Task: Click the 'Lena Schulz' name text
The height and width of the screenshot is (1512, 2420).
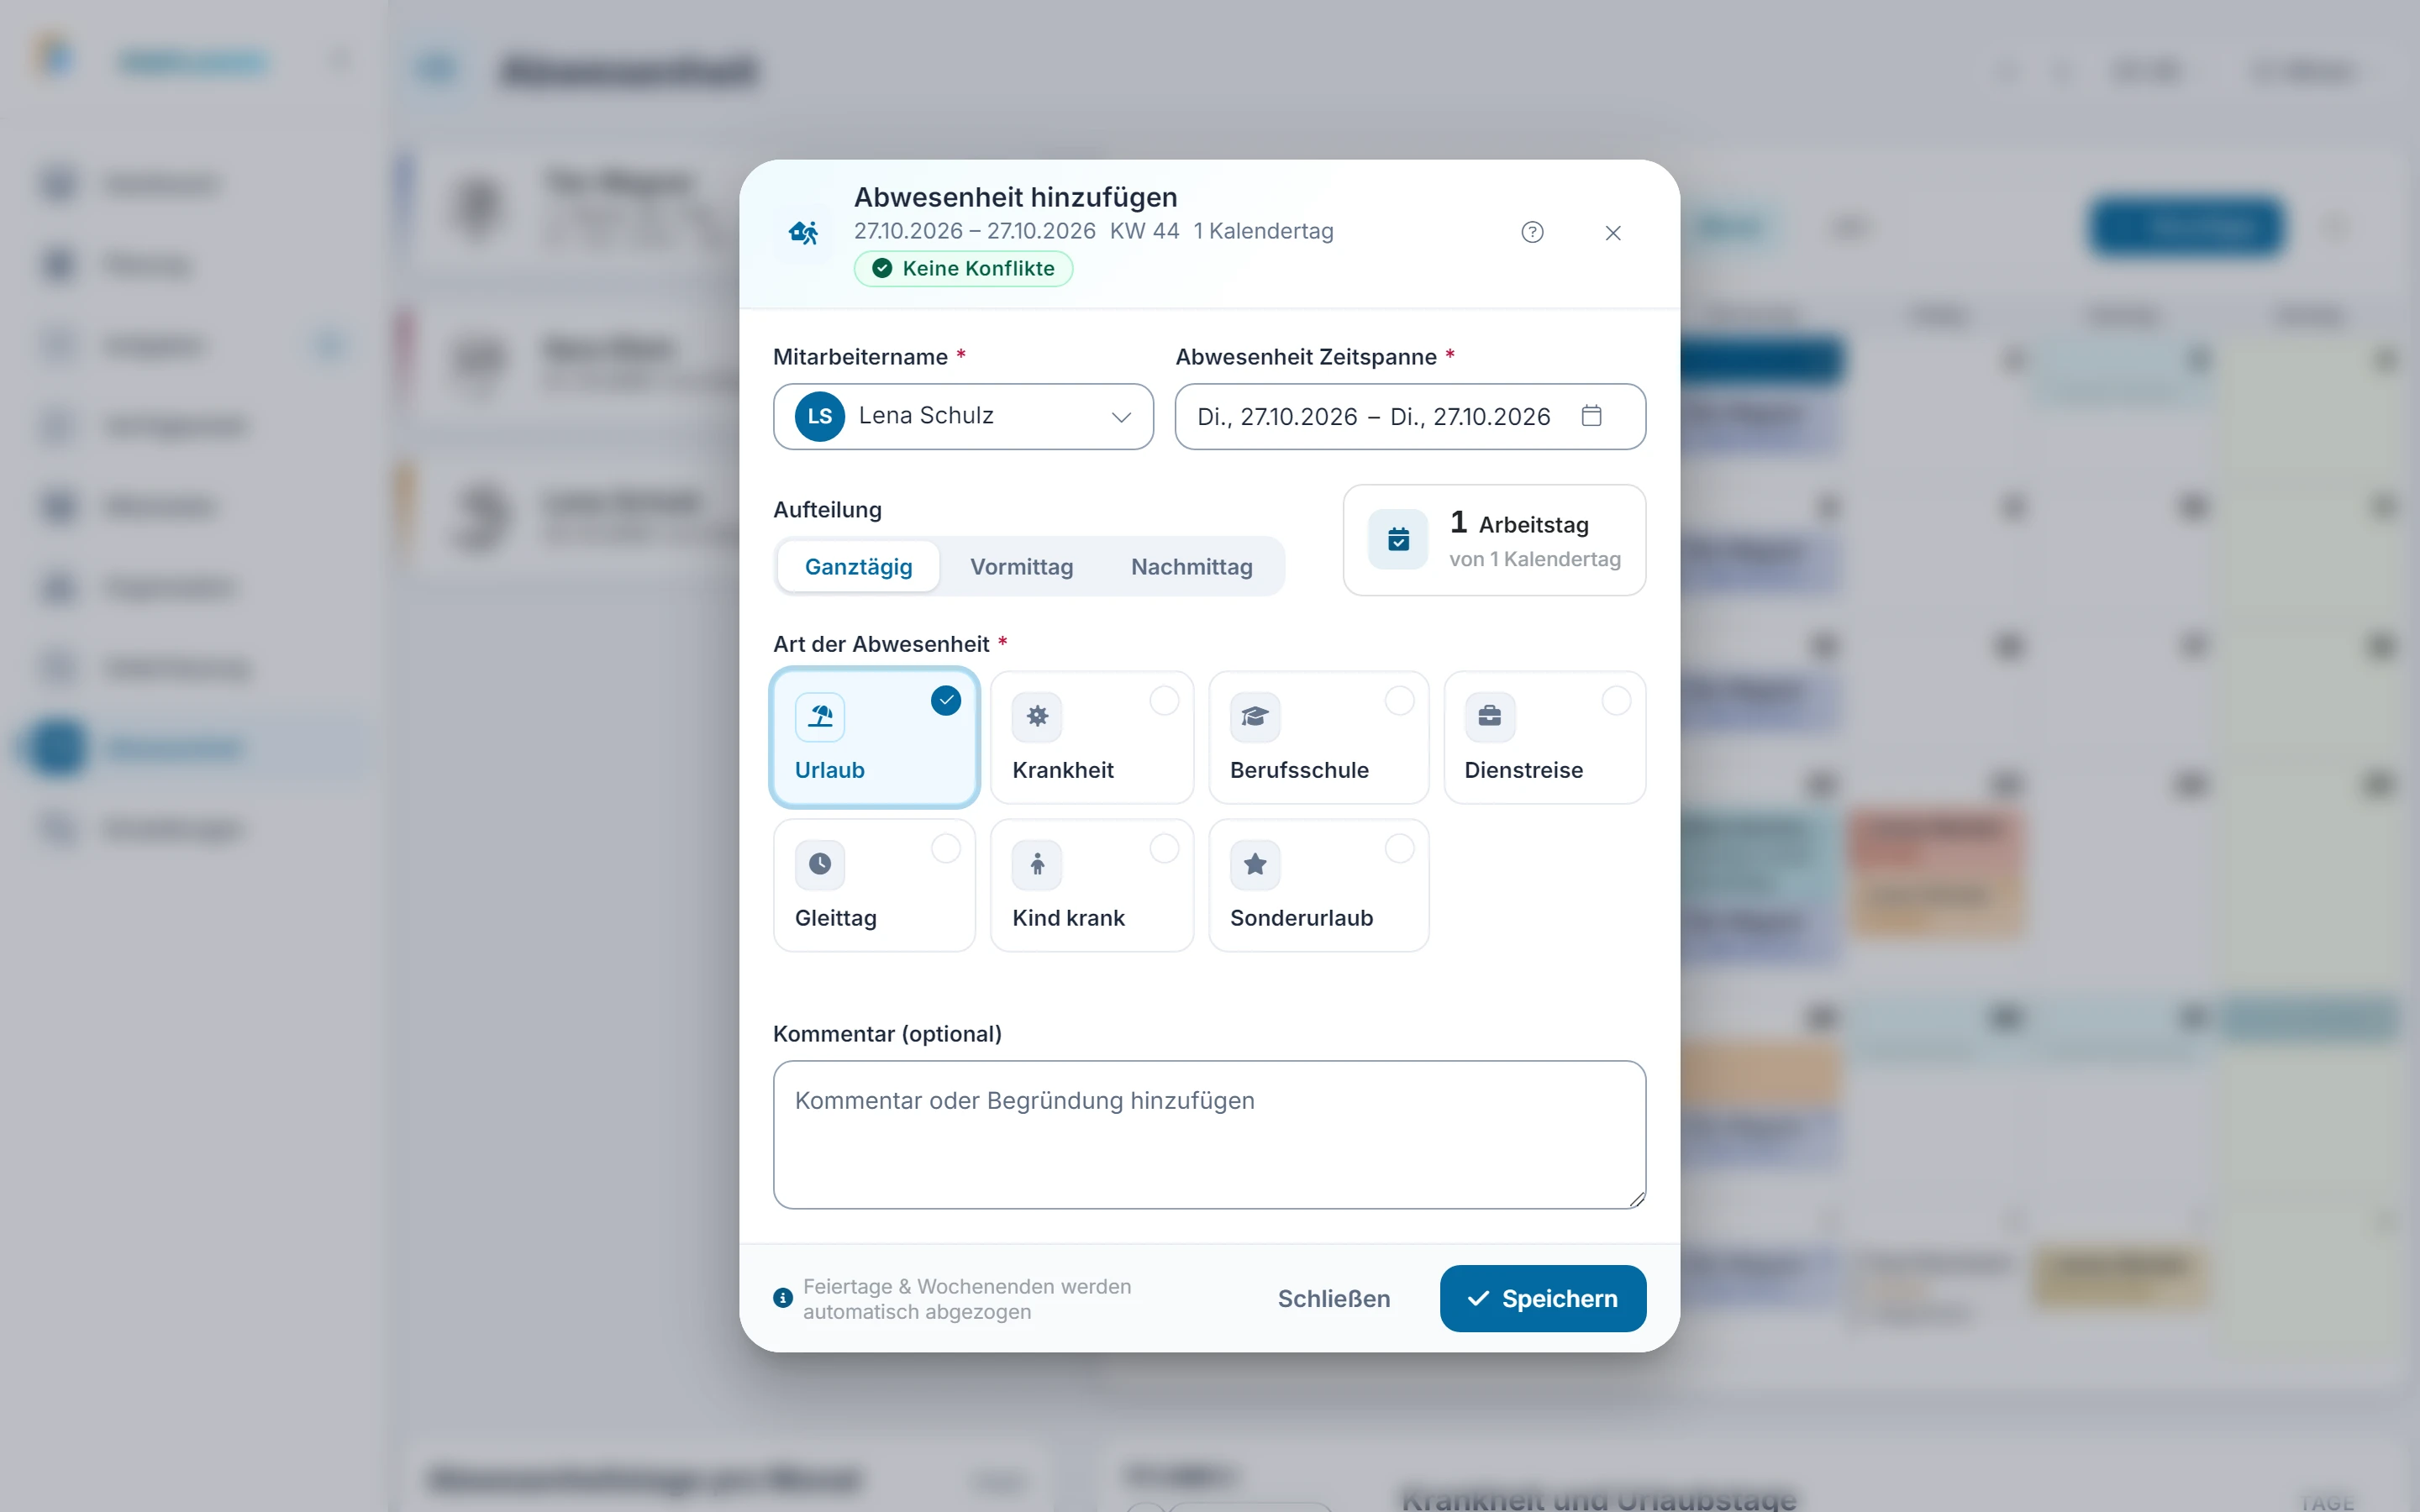Action: coord(926,415)
